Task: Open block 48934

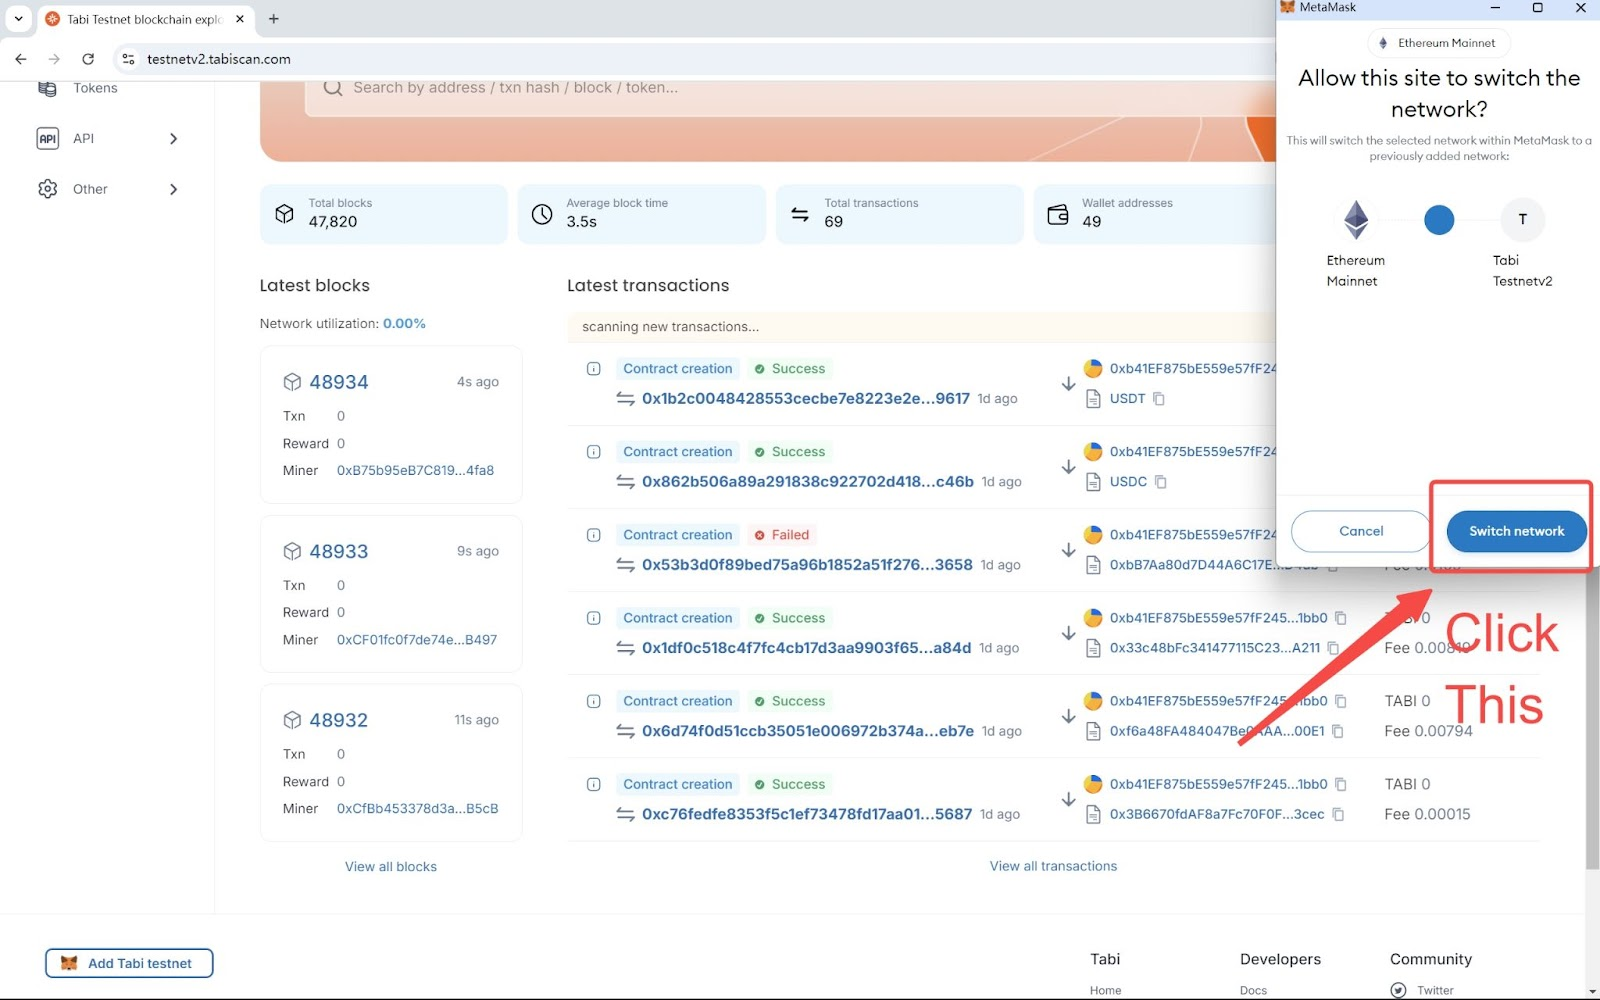Action: click(338, 382)
